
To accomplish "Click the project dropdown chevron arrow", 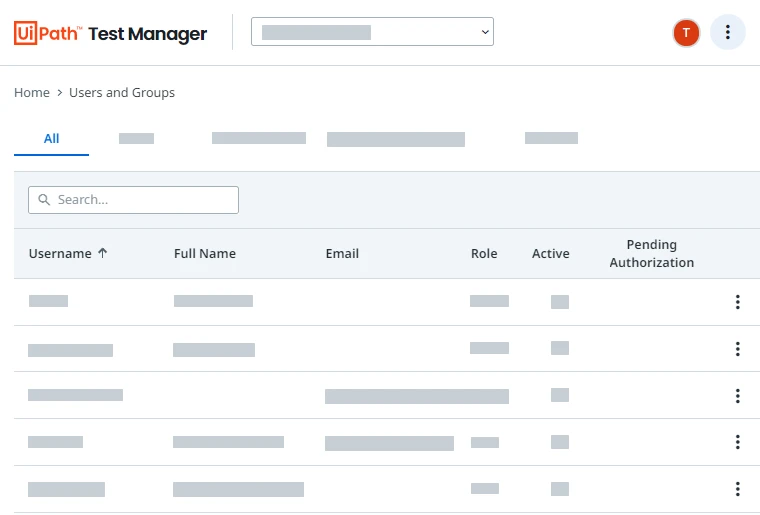I will pos(485,32).
